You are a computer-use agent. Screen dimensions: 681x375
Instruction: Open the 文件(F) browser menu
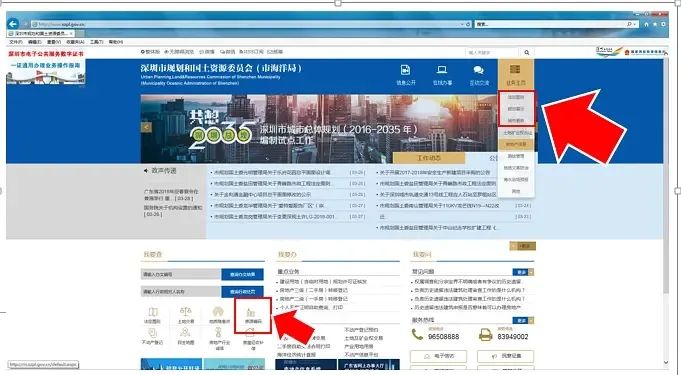pos(16,42)
